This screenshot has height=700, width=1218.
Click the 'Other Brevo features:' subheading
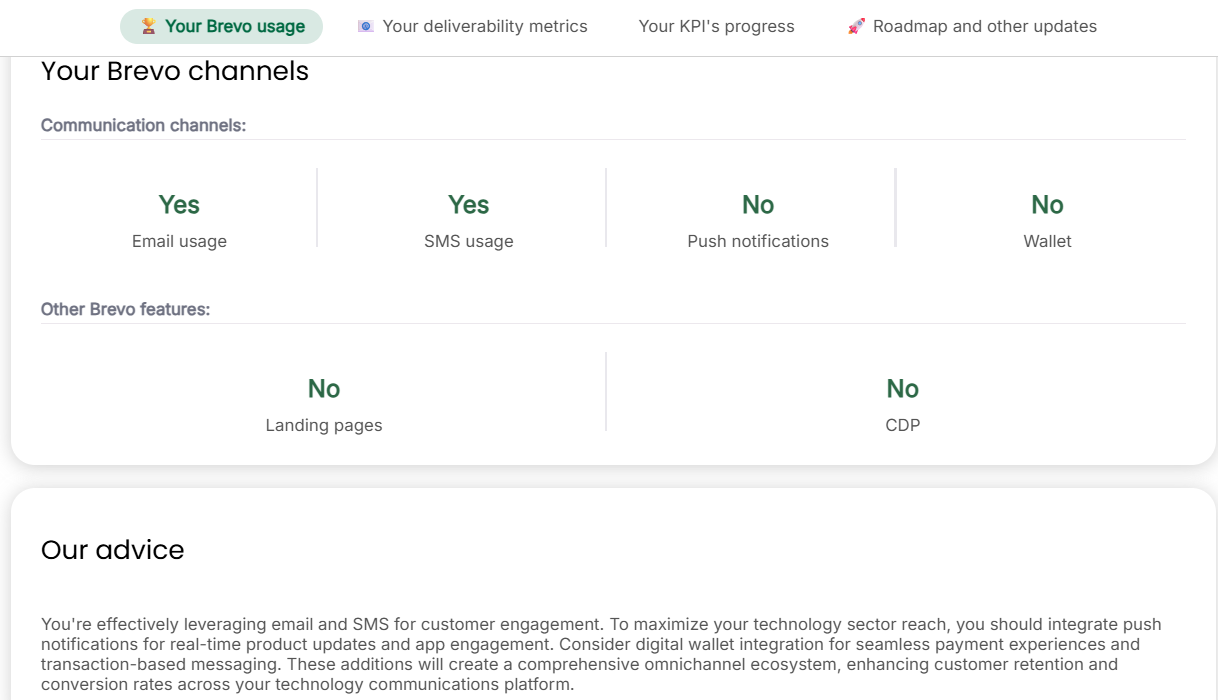pos(125,309)
